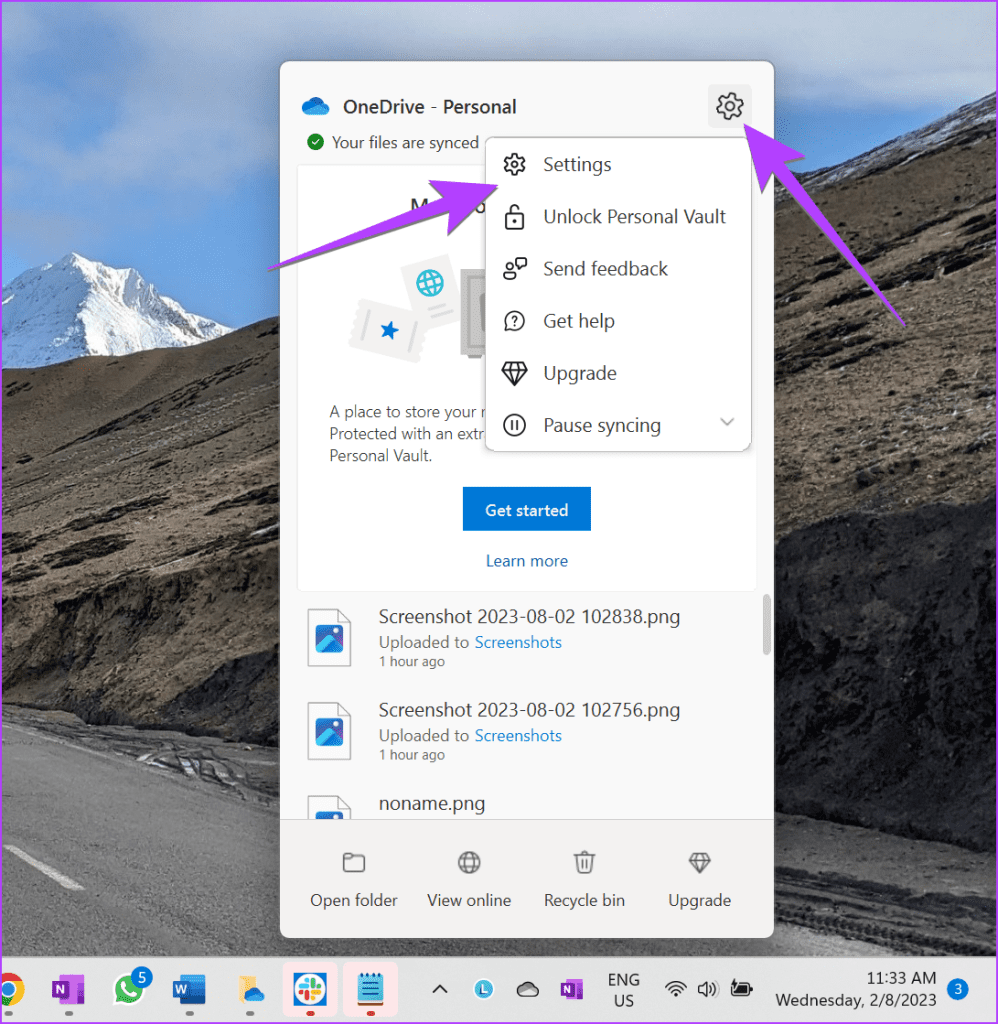Open the Learn more link
Viewport: 998px width, 1024px height.
click(526, 561)
